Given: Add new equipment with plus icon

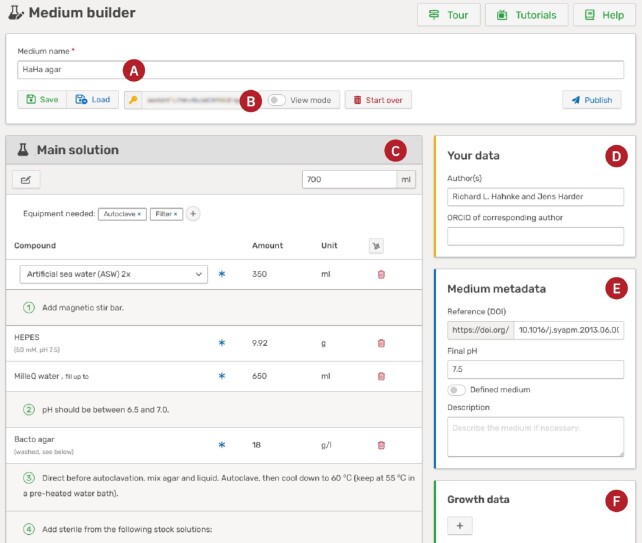Looking at the screenshot, I should (x=193, y=213).
